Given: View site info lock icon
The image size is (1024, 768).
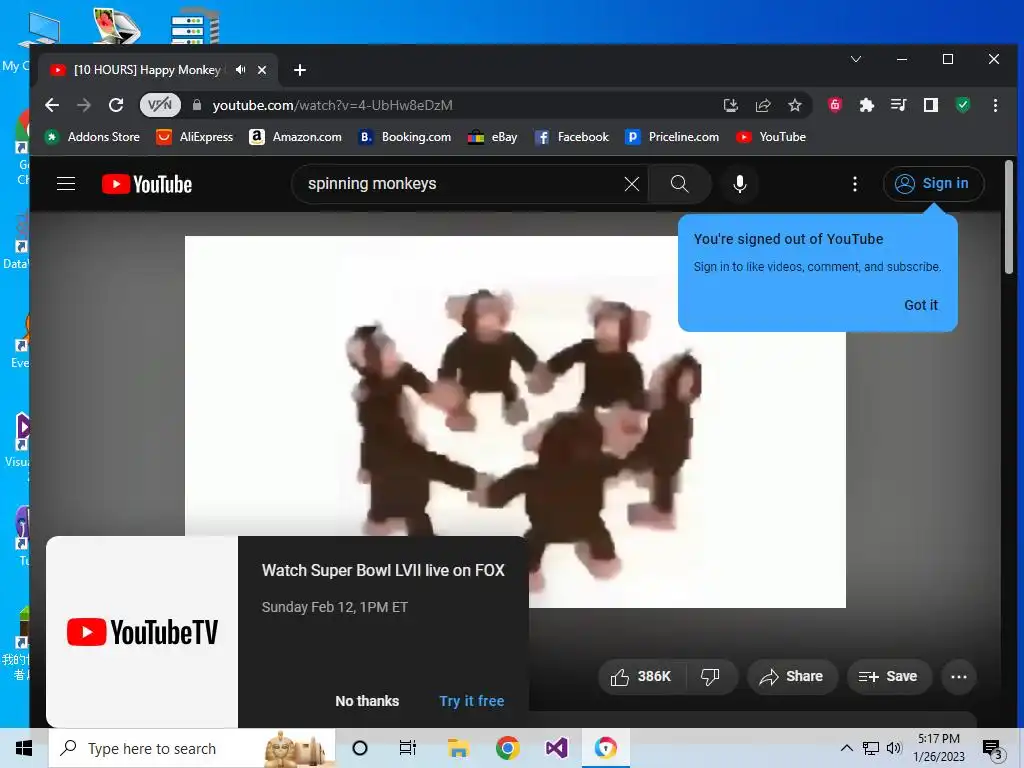Looking at the screenshot, I should 197,105.
